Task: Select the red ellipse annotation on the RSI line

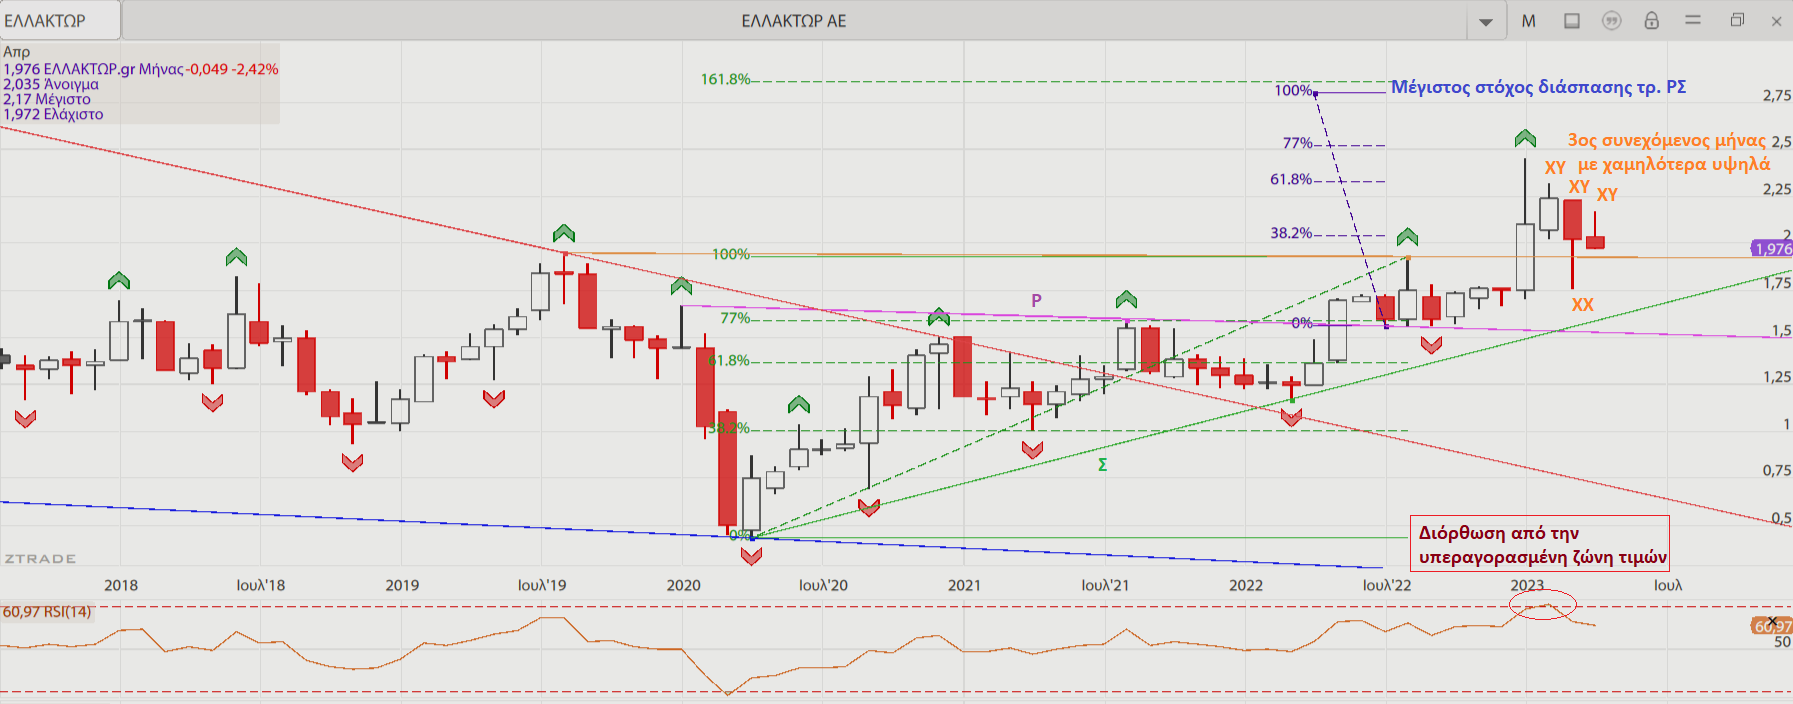Action: (x=1543, y=604)
